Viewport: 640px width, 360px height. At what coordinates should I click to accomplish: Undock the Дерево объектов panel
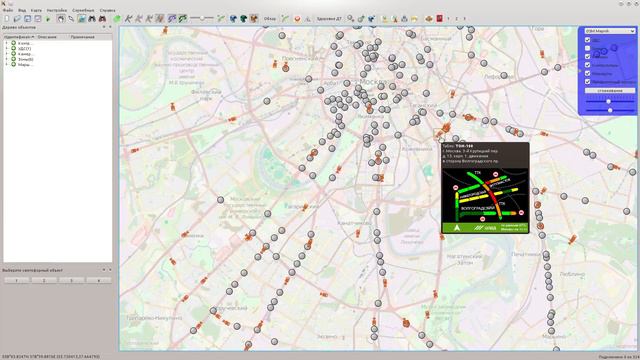pyautogui.click(x=104, y=27)
